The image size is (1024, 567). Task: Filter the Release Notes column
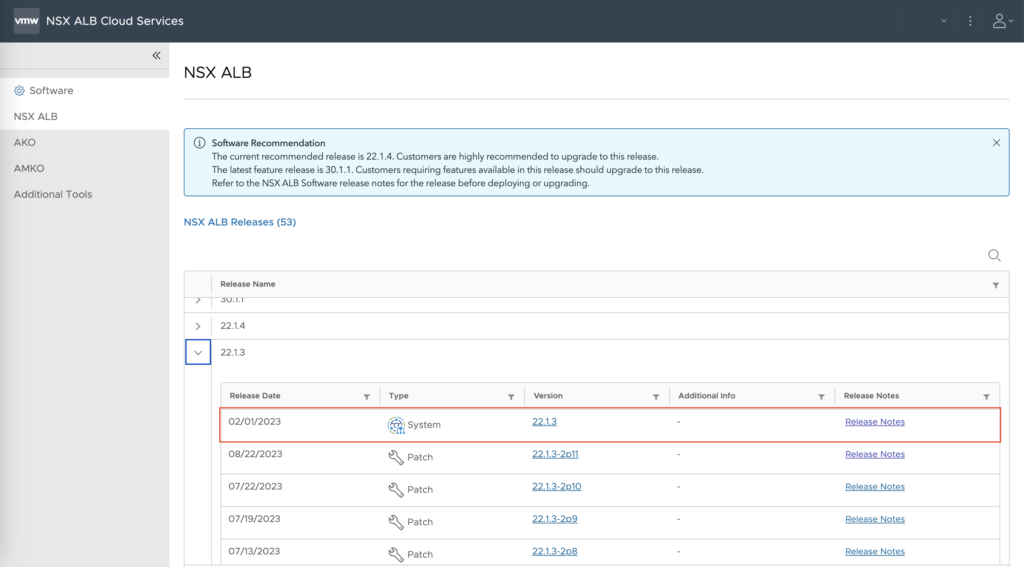coord(986,397)
